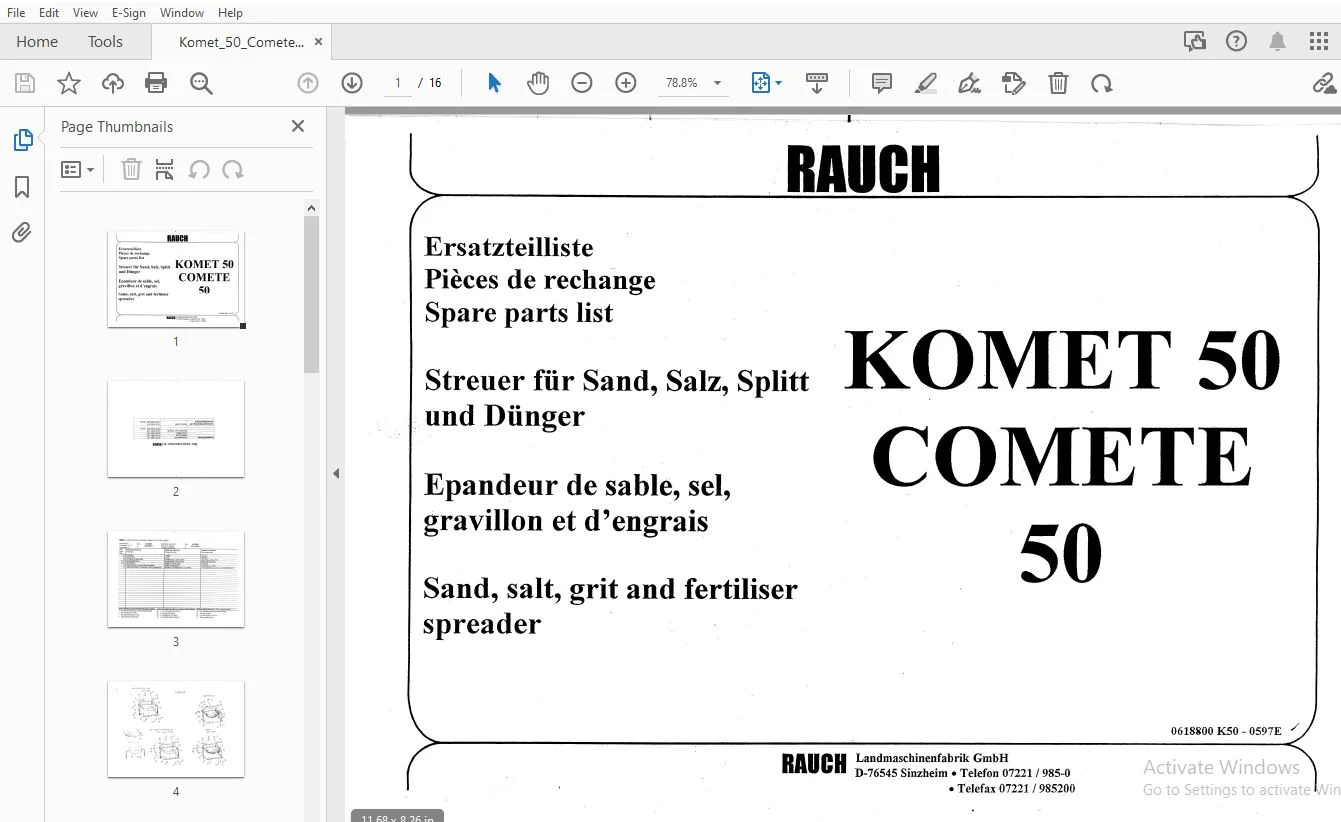Open the File menu
The image size is (1341, 822).
(x=16, y=13)
